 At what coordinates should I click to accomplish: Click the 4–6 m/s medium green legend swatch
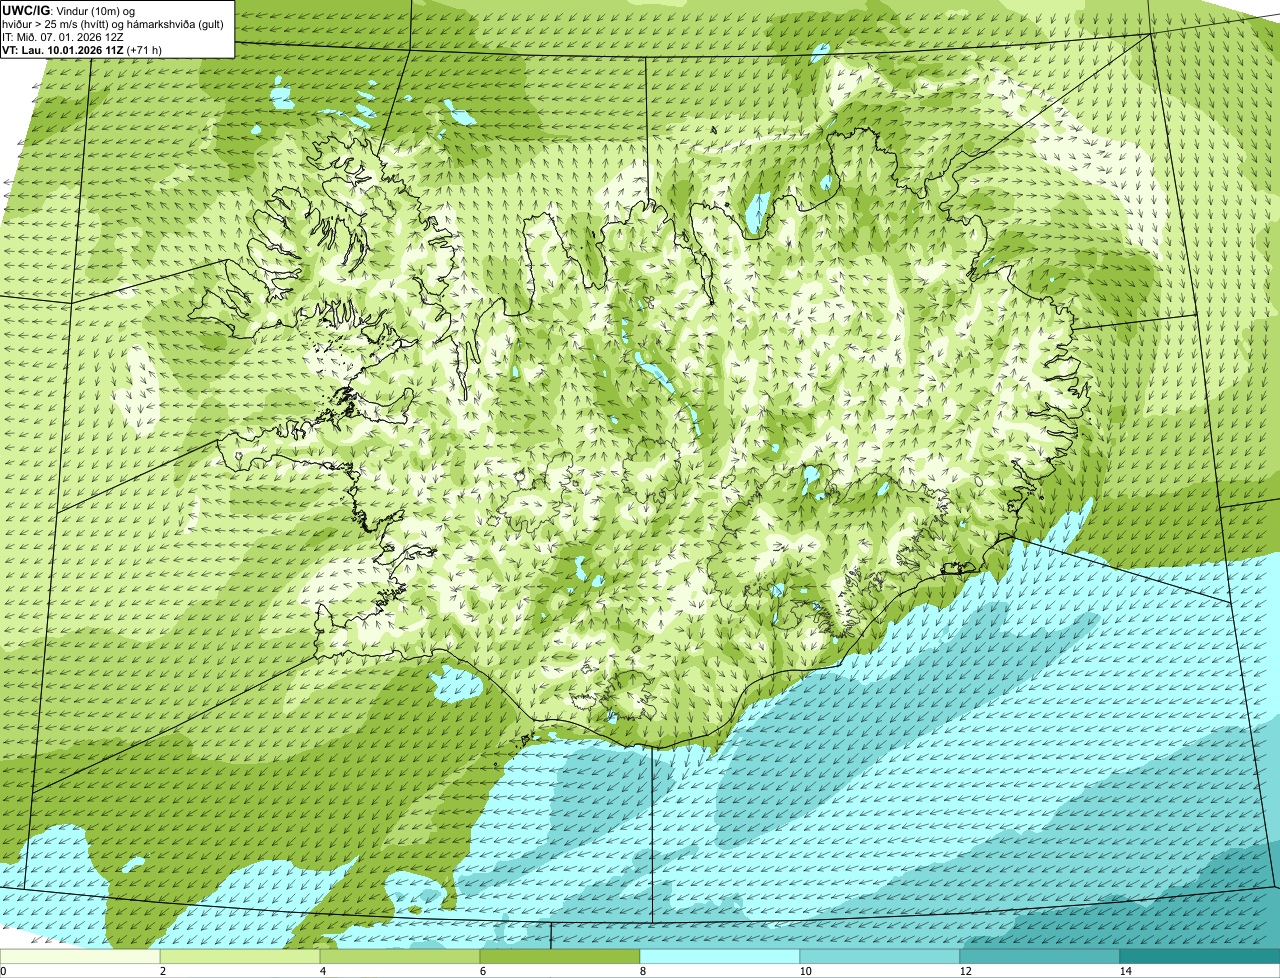[x=400, y=956]
